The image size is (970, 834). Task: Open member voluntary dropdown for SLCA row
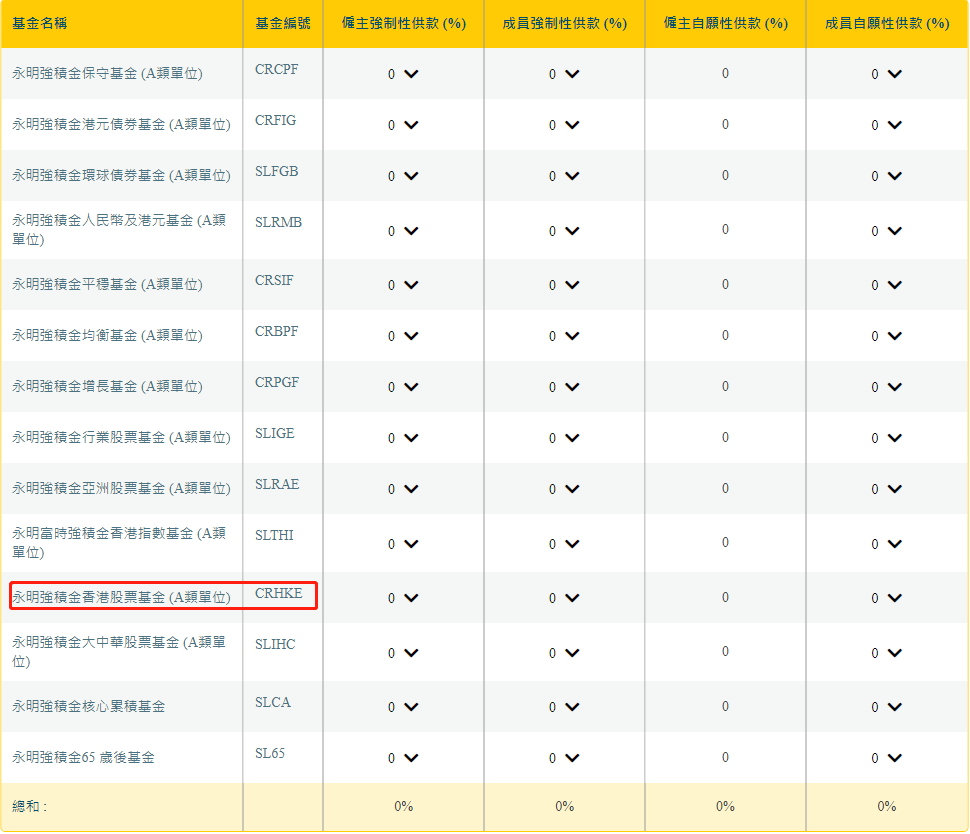tap(886, 707)
